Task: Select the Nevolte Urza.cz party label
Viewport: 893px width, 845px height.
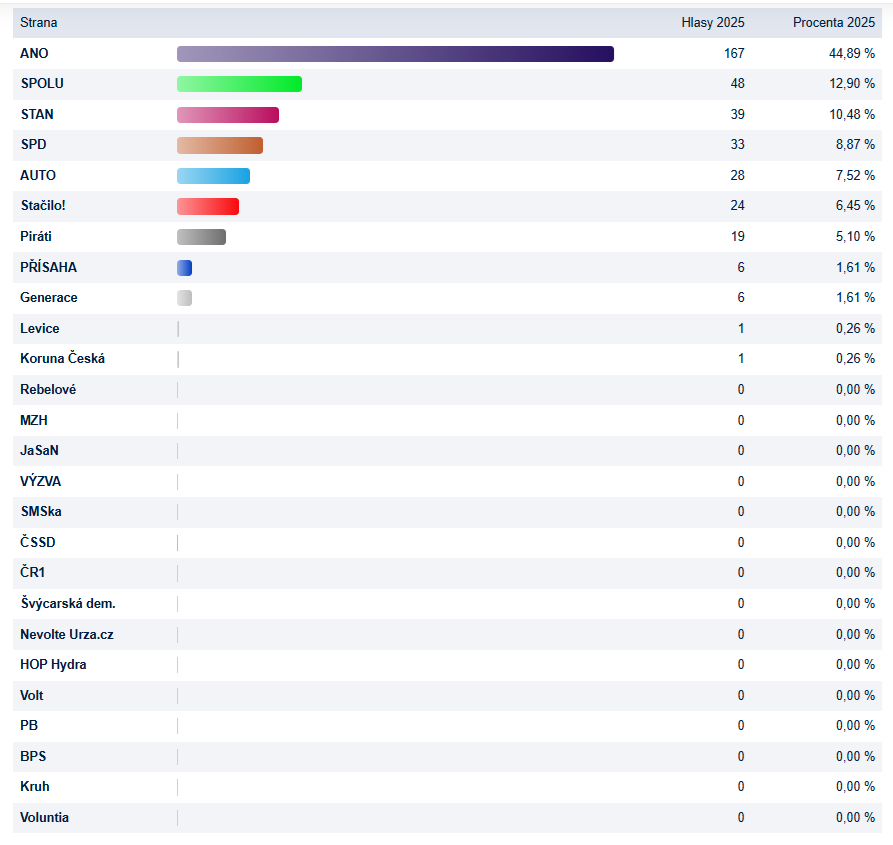Action: pyautogui.click(x=67, y=634)
